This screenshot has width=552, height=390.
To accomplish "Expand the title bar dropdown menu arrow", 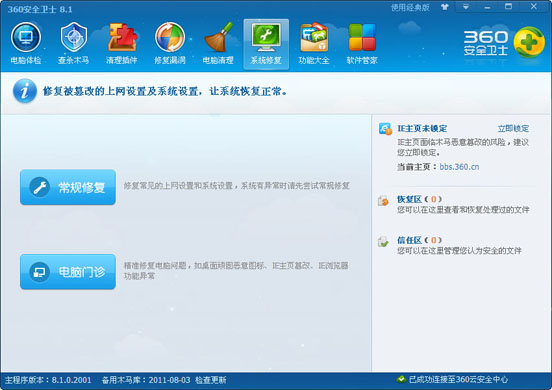I will tap(466, 7).
